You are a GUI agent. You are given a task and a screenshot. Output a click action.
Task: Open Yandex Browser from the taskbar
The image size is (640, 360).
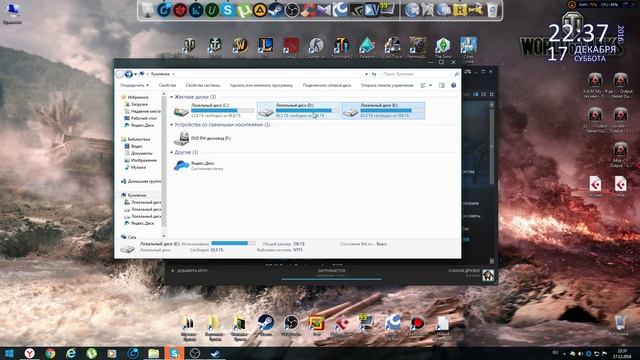(29, 353)
